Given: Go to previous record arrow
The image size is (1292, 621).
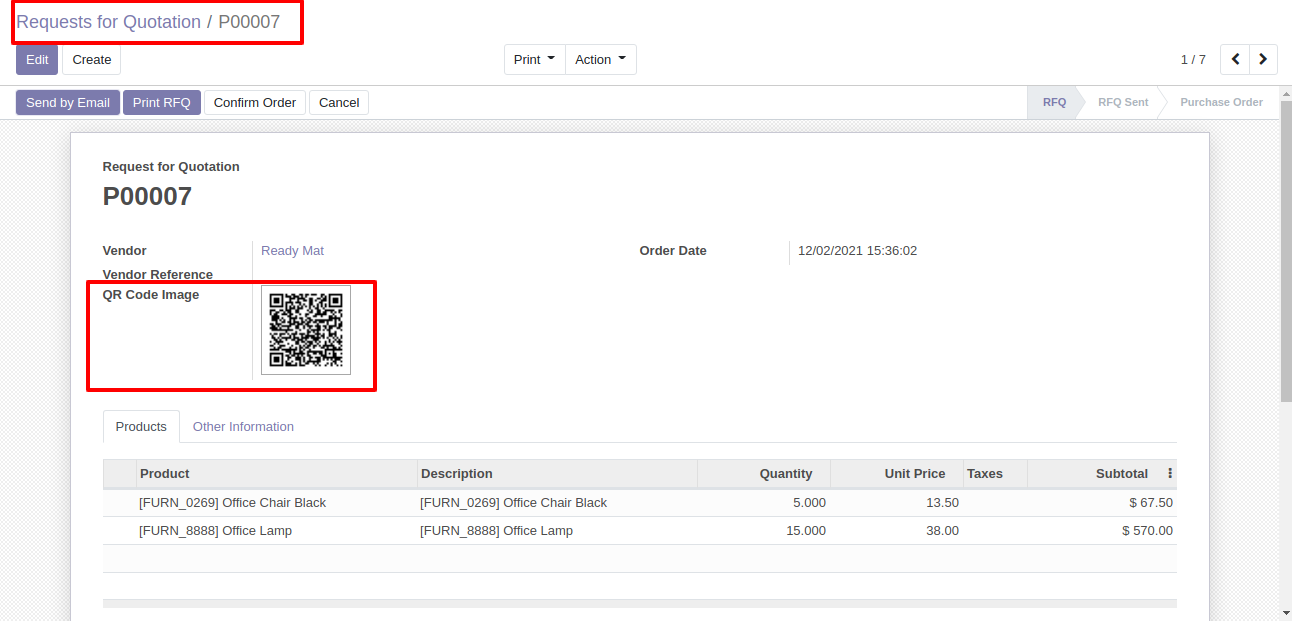Looking at the screenshot, I should (1235, 60).
